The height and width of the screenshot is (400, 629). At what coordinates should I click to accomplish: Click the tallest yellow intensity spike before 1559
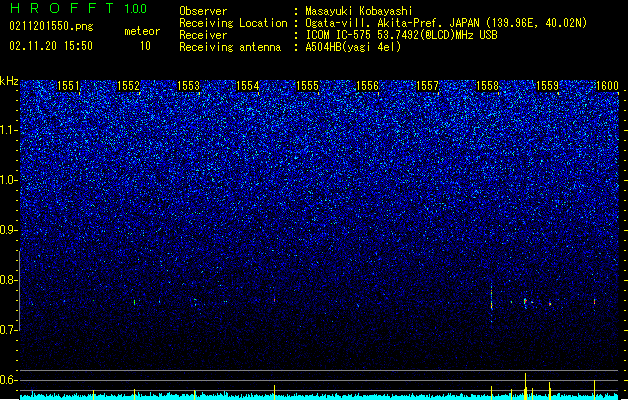point(526,386)
